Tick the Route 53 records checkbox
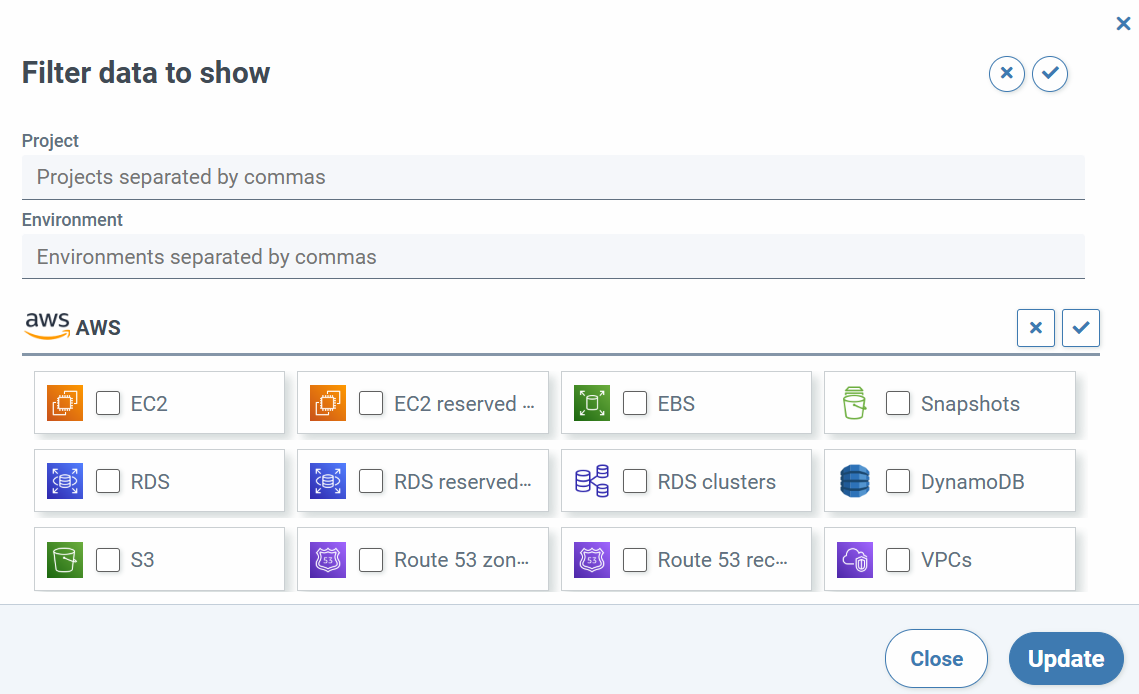 (635, 560)
